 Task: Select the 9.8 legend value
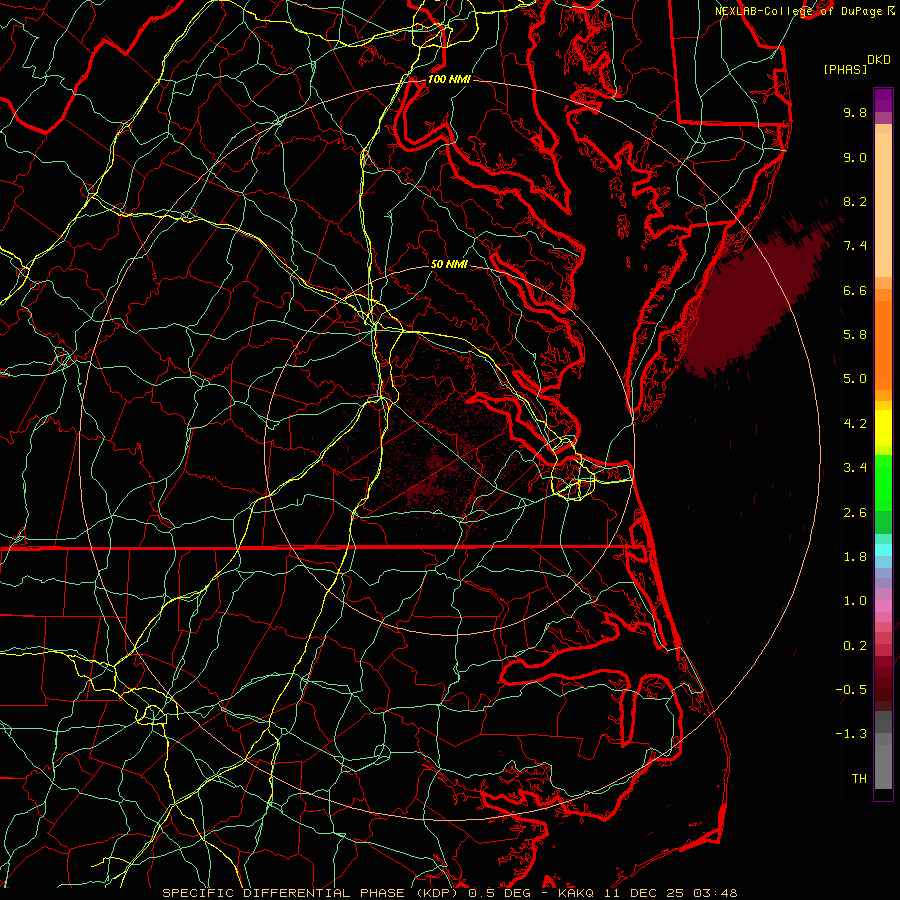855,112
